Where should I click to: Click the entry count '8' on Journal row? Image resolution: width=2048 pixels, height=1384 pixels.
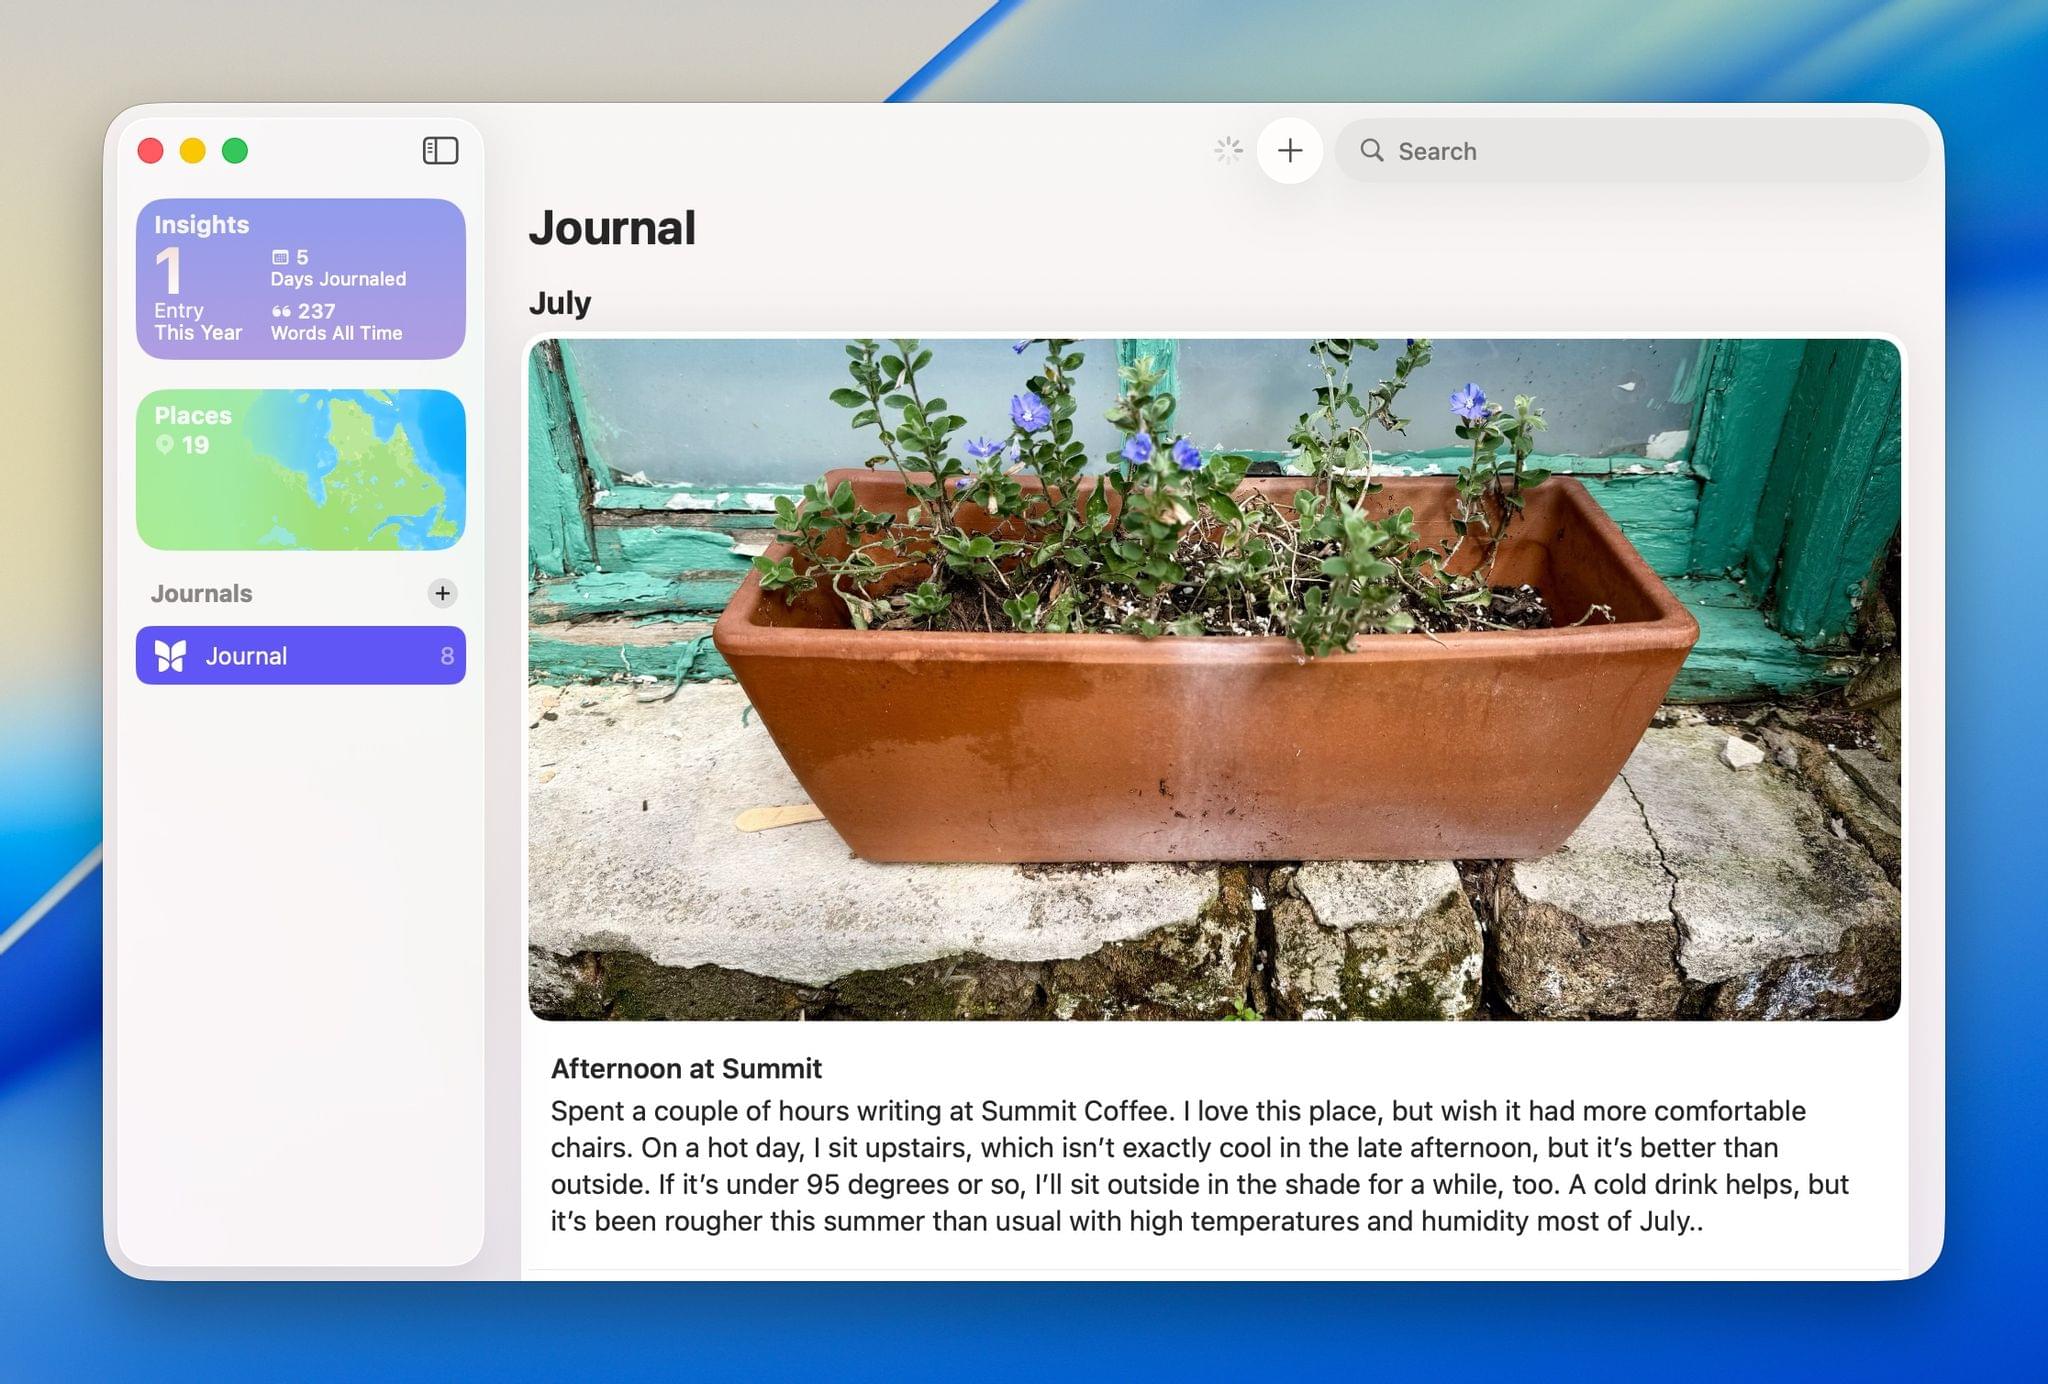447,656
